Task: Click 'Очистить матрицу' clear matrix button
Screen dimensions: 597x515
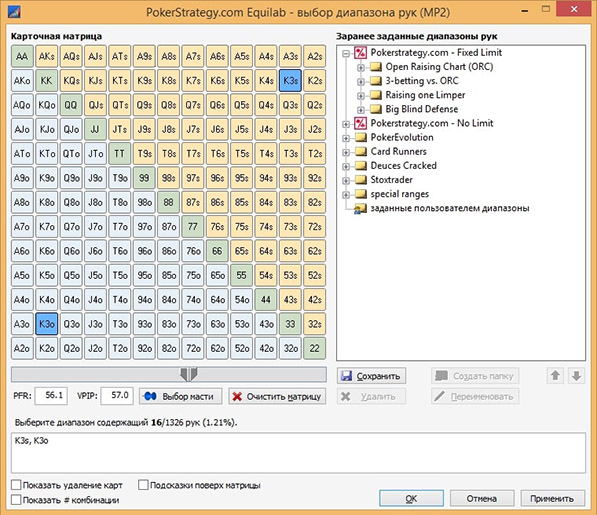Action: 277,397
